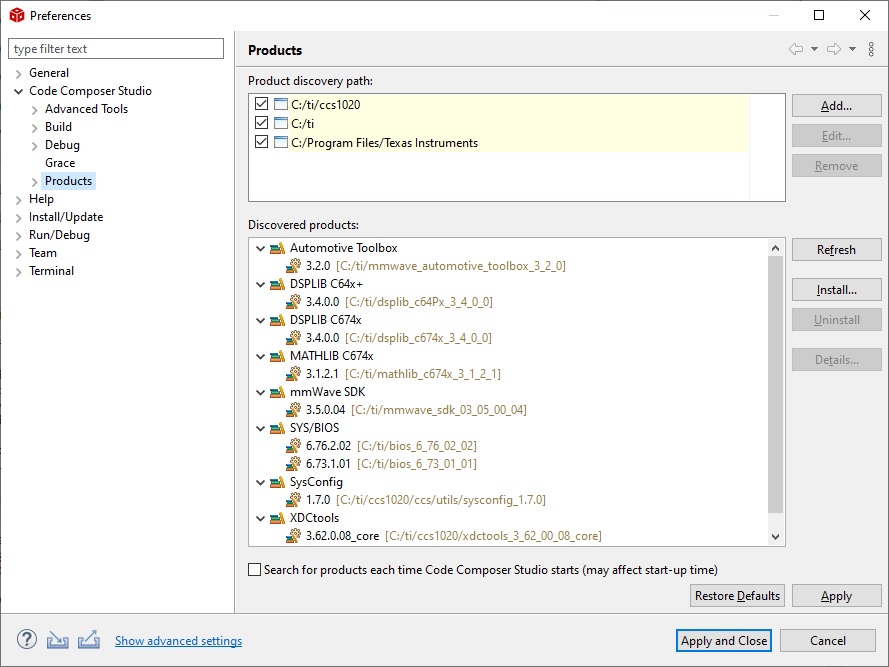Uncheck the C:/Program Files/Texas Instruments path
889x667 pixels.
[261, 142]
